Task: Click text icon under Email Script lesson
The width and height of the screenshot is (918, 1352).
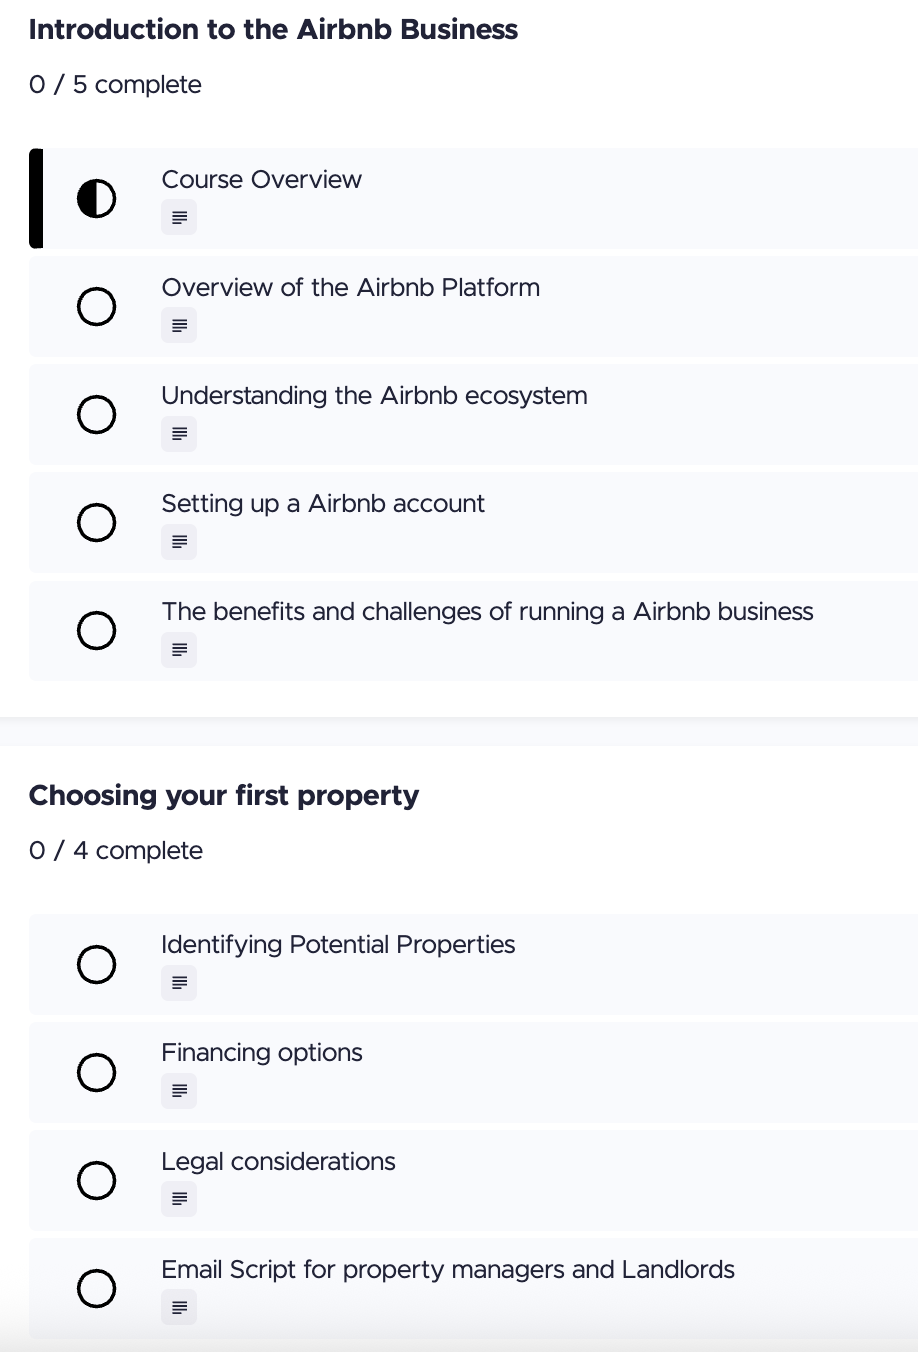Action: click(179, 1306)
